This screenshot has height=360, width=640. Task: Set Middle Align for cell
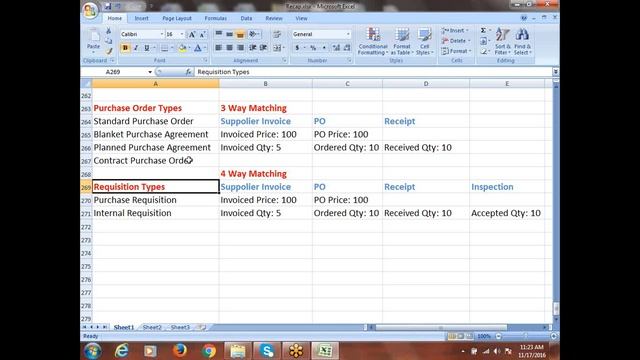(x=229, y=34)
